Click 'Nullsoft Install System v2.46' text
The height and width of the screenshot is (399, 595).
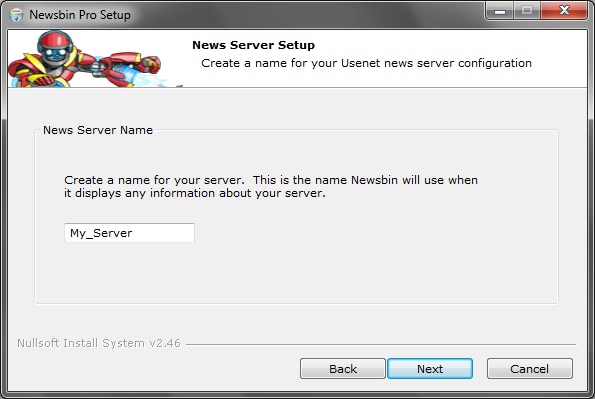(x=99, y=343)
